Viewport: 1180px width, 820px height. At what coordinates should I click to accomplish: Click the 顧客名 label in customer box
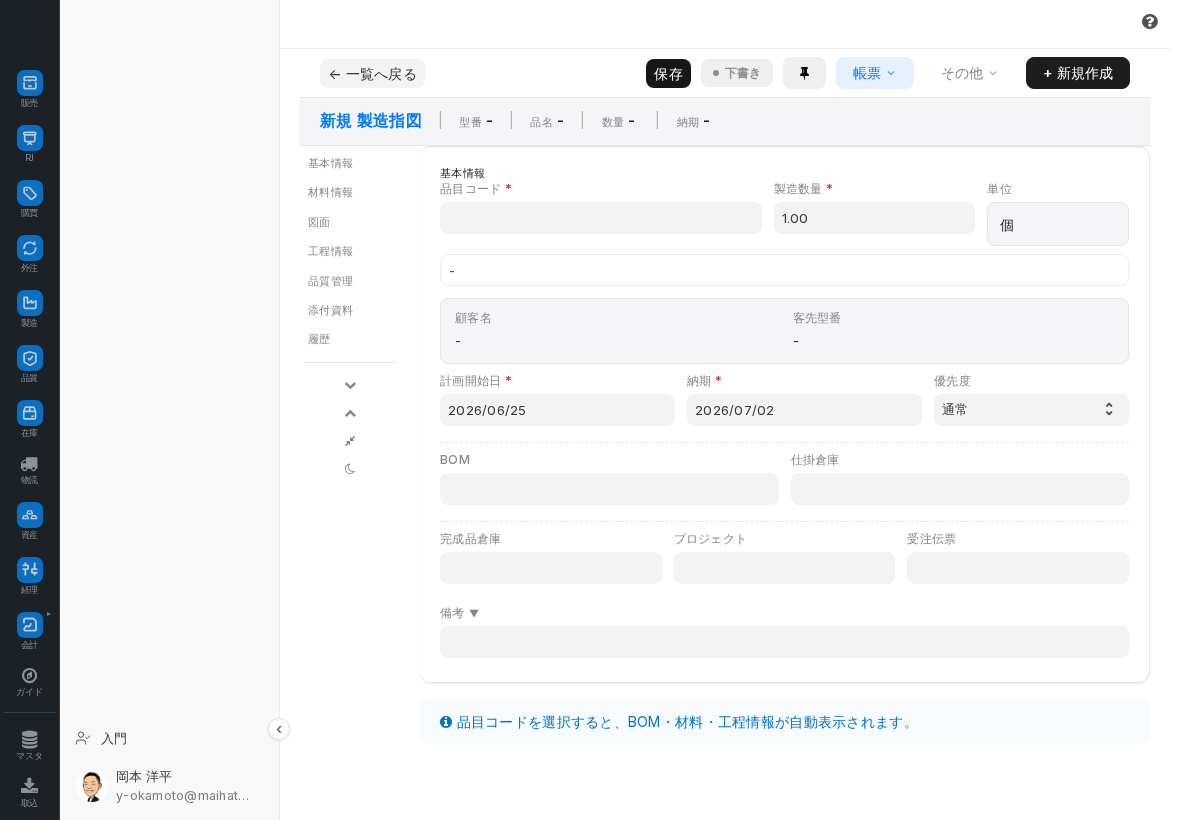coord(473,318)
